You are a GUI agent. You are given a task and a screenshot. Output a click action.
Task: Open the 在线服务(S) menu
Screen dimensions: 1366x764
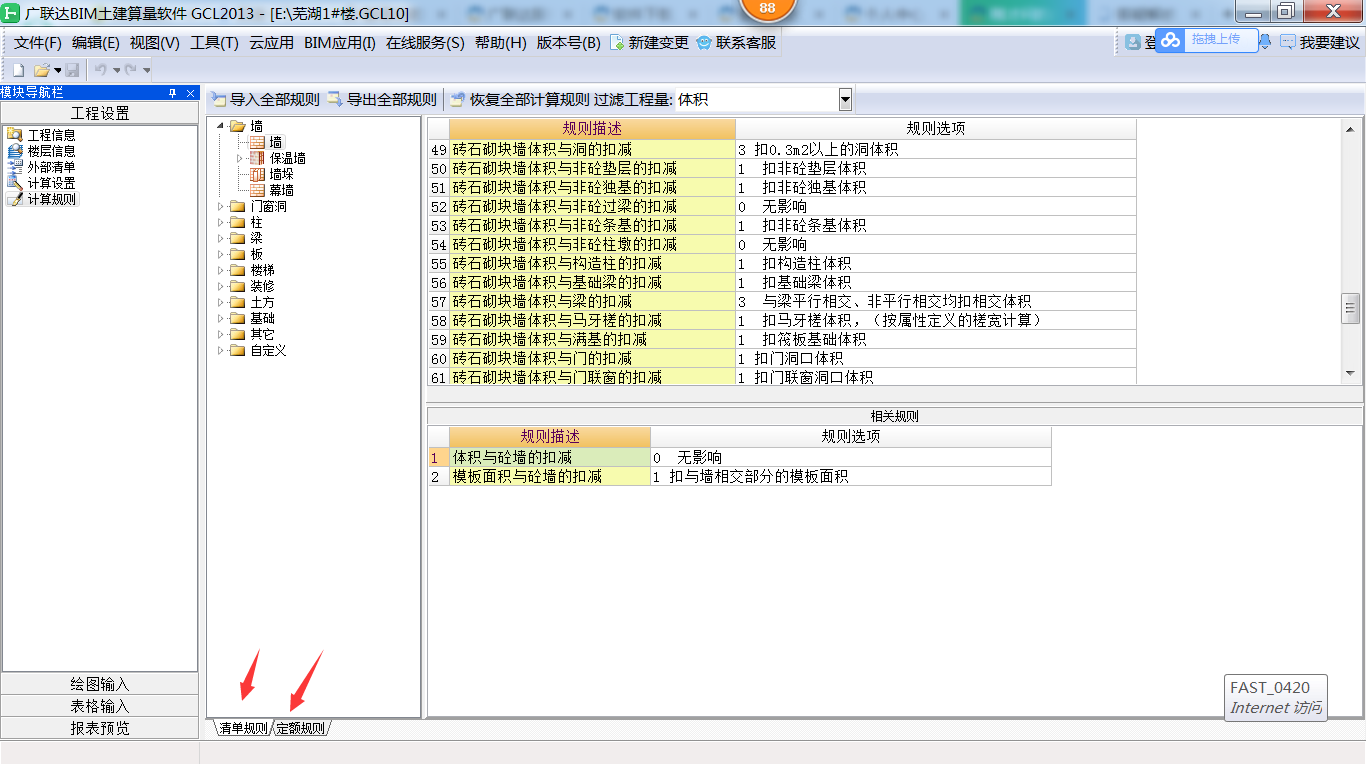tap(426, 43)
